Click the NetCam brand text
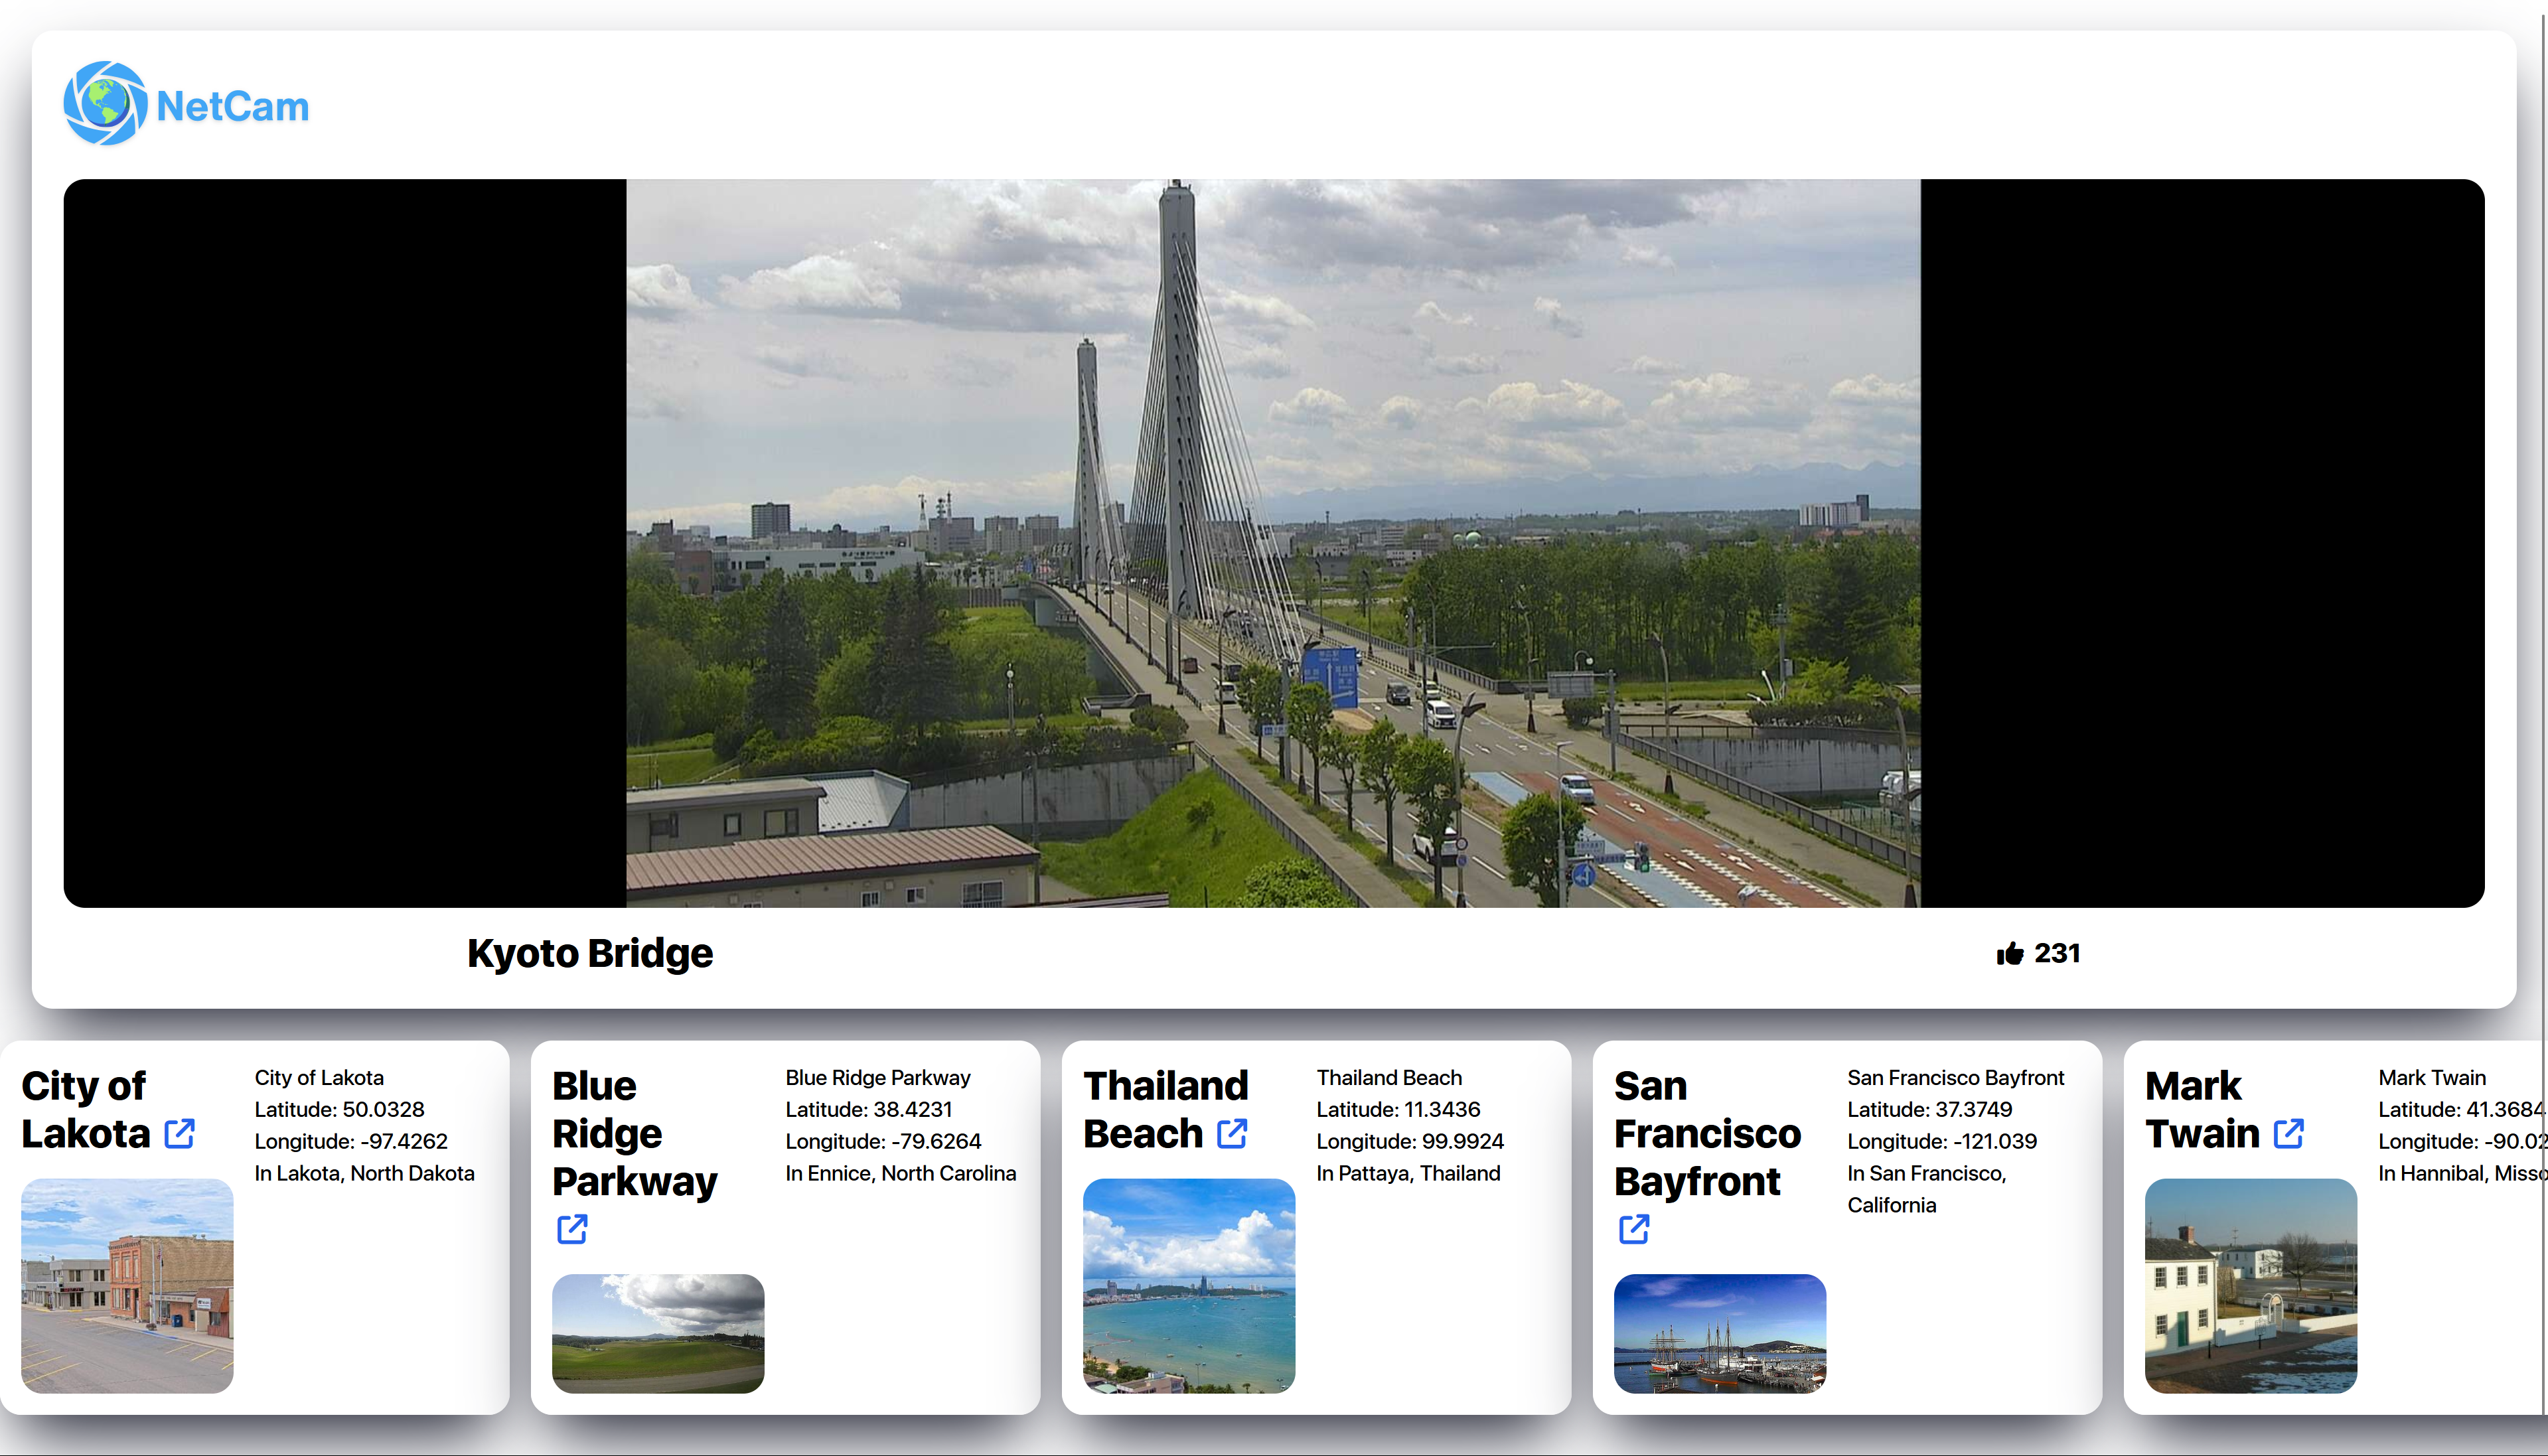This screenshot has width=2548, height=1456. pyautogui.click(x=233, y=107)
